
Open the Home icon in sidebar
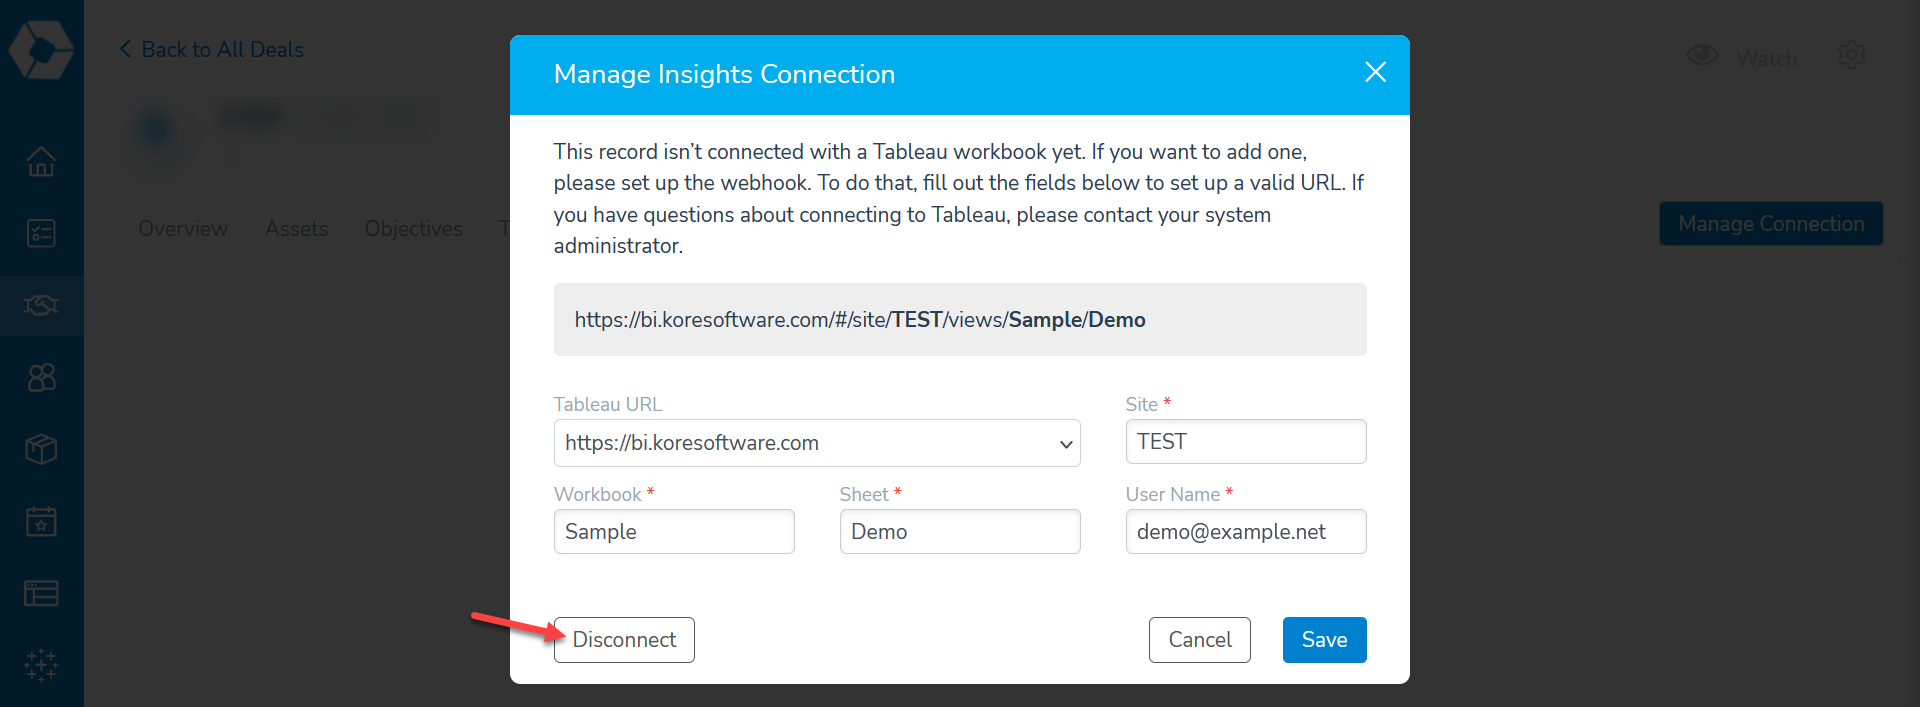(x=41, y=161)
